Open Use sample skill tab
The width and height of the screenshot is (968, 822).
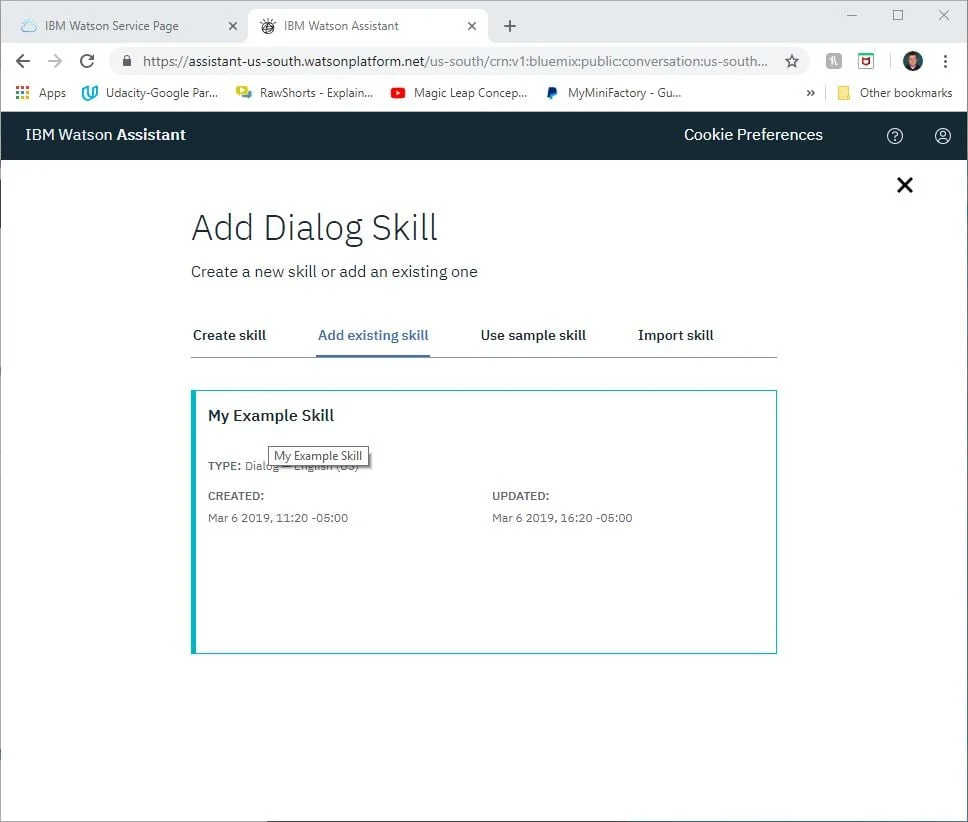(533, 335)
